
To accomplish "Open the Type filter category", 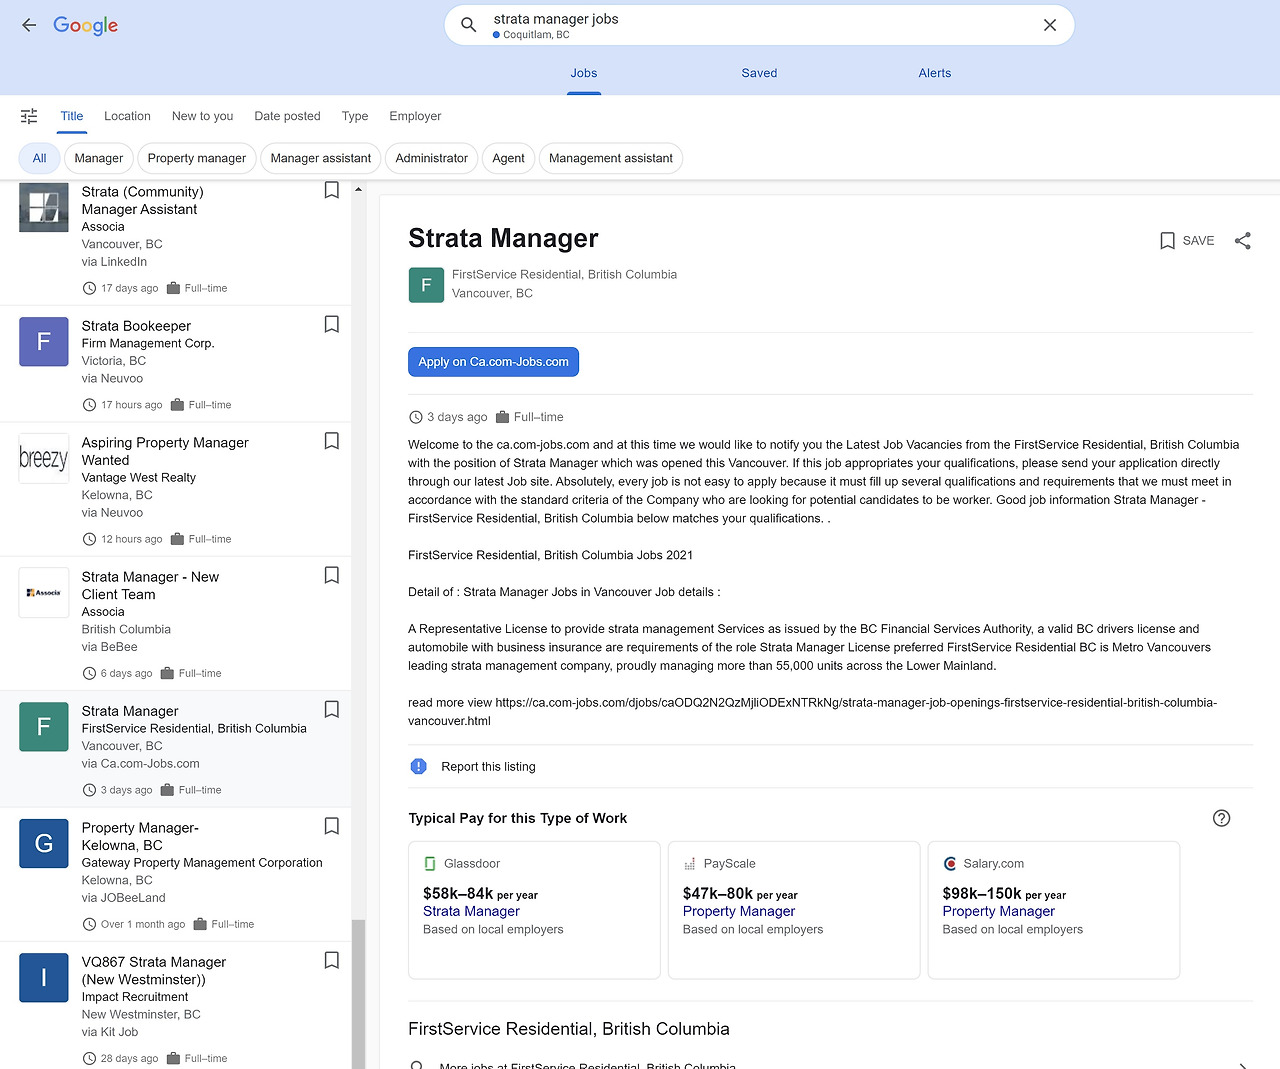I will pos(355,116).
